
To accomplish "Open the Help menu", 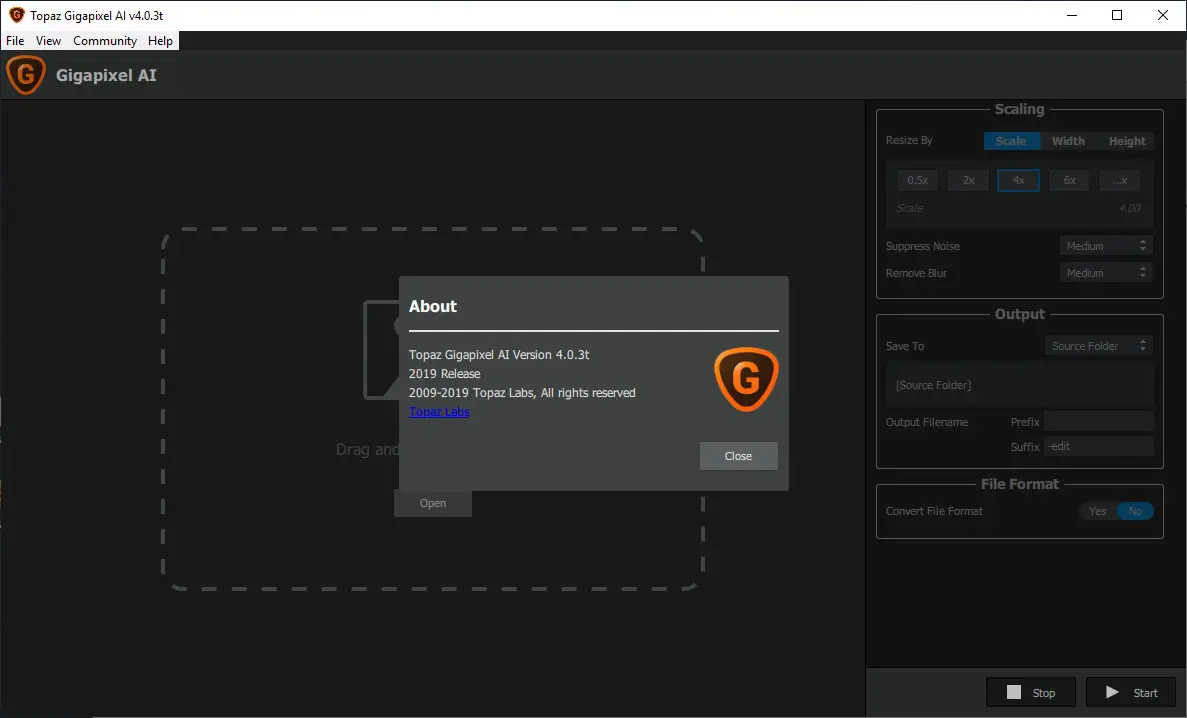I will (160, 41).
